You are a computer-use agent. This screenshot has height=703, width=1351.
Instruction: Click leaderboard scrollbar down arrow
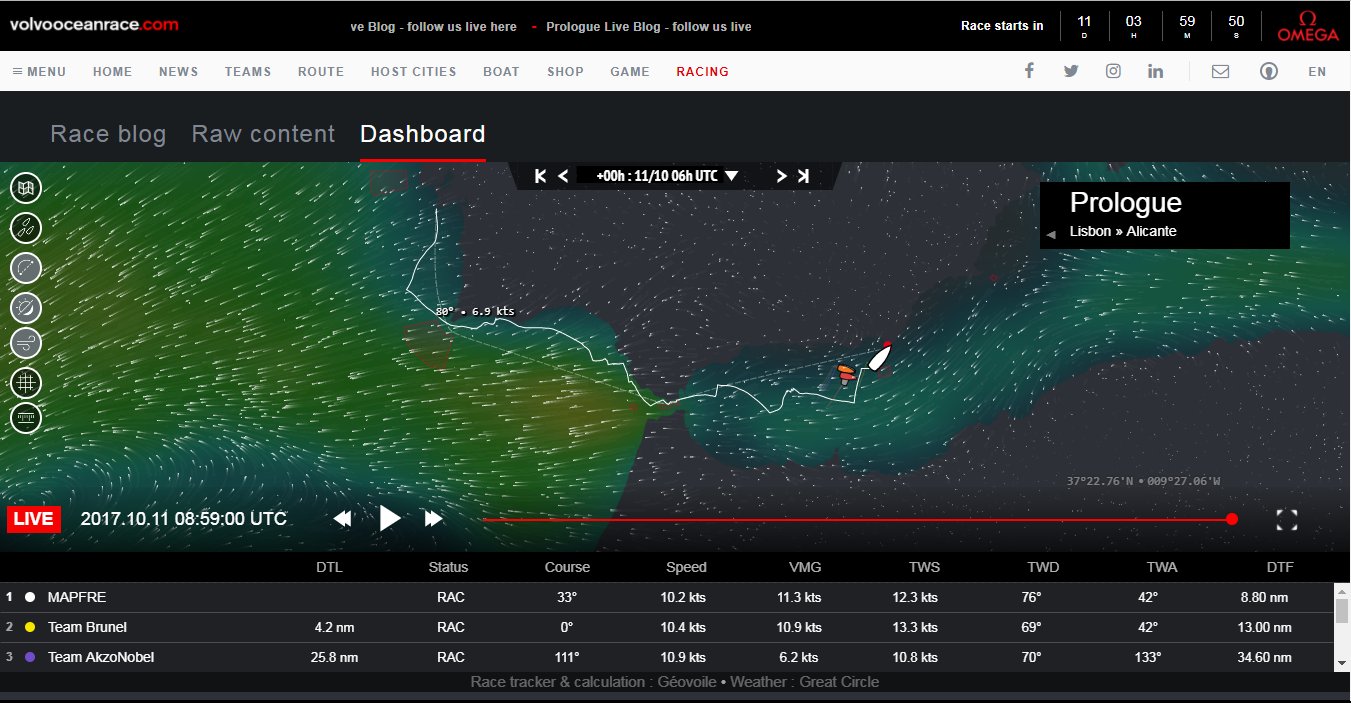1343,663
